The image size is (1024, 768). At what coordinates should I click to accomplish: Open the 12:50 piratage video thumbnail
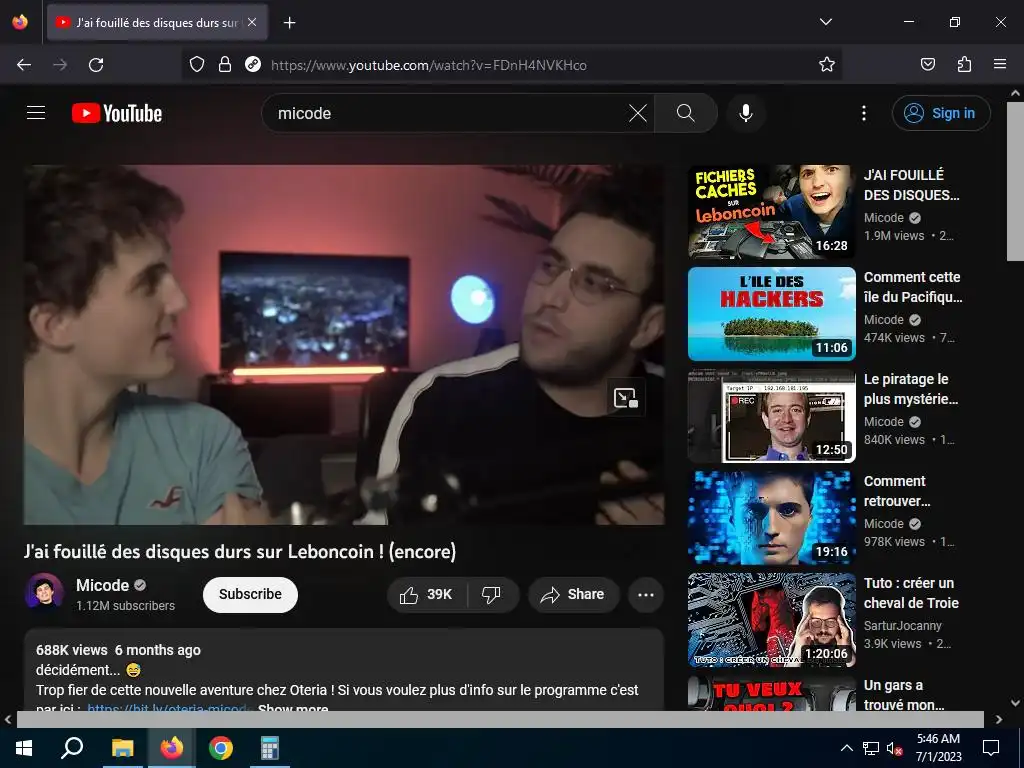point(771,416)
